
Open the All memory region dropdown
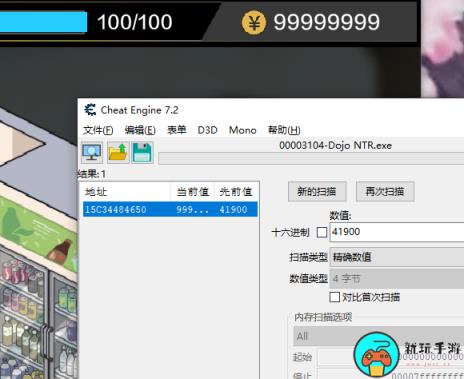click(378, 336)
